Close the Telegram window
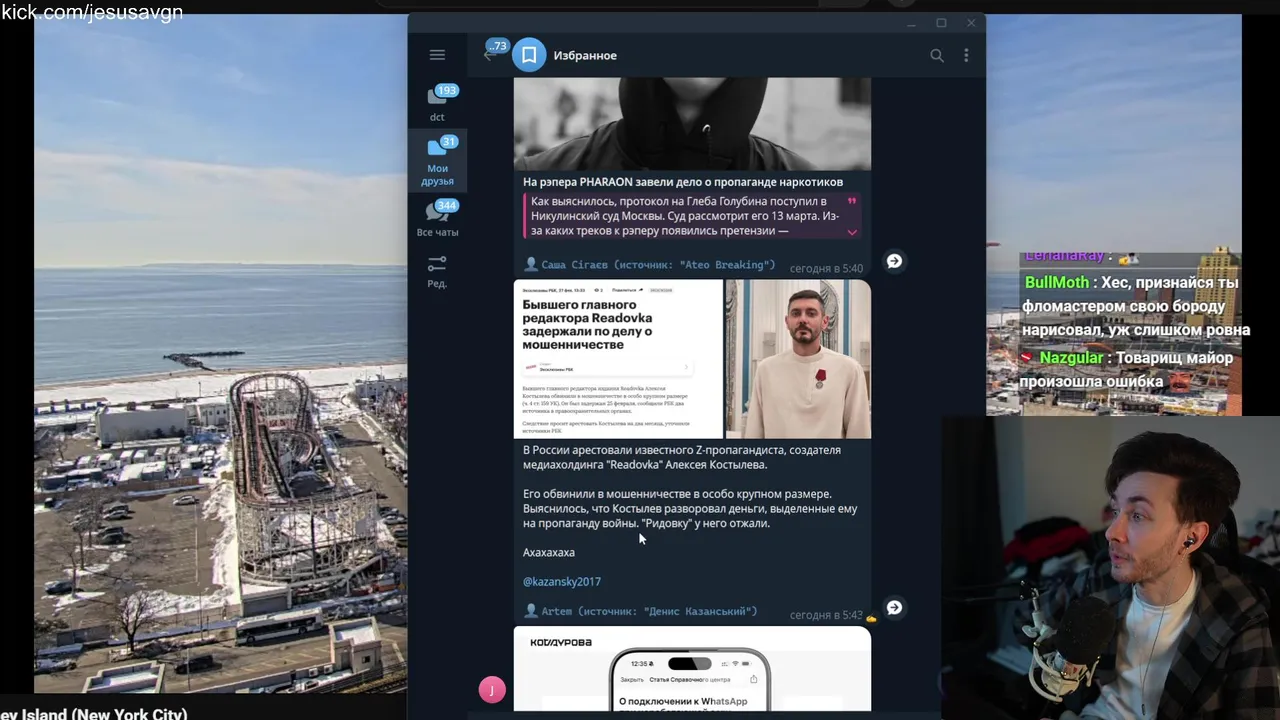 971,23
